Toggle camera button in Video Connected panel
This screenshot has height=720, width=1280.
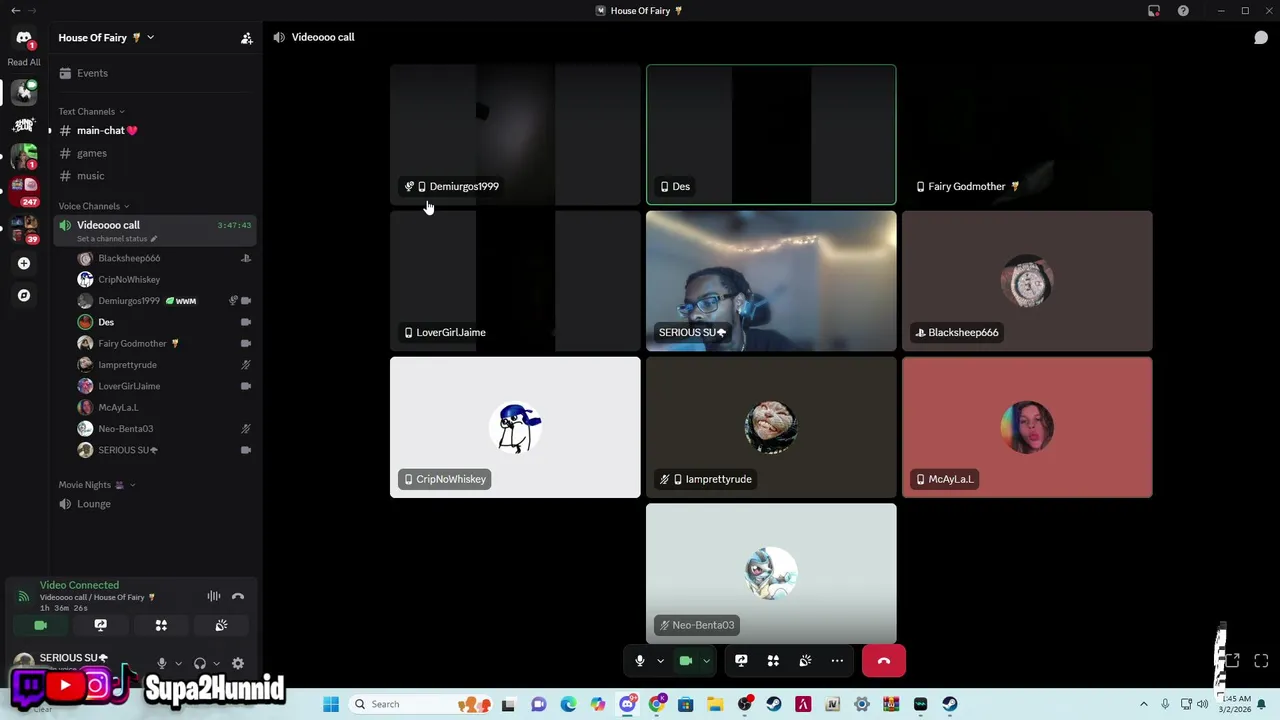coord(41,625)
